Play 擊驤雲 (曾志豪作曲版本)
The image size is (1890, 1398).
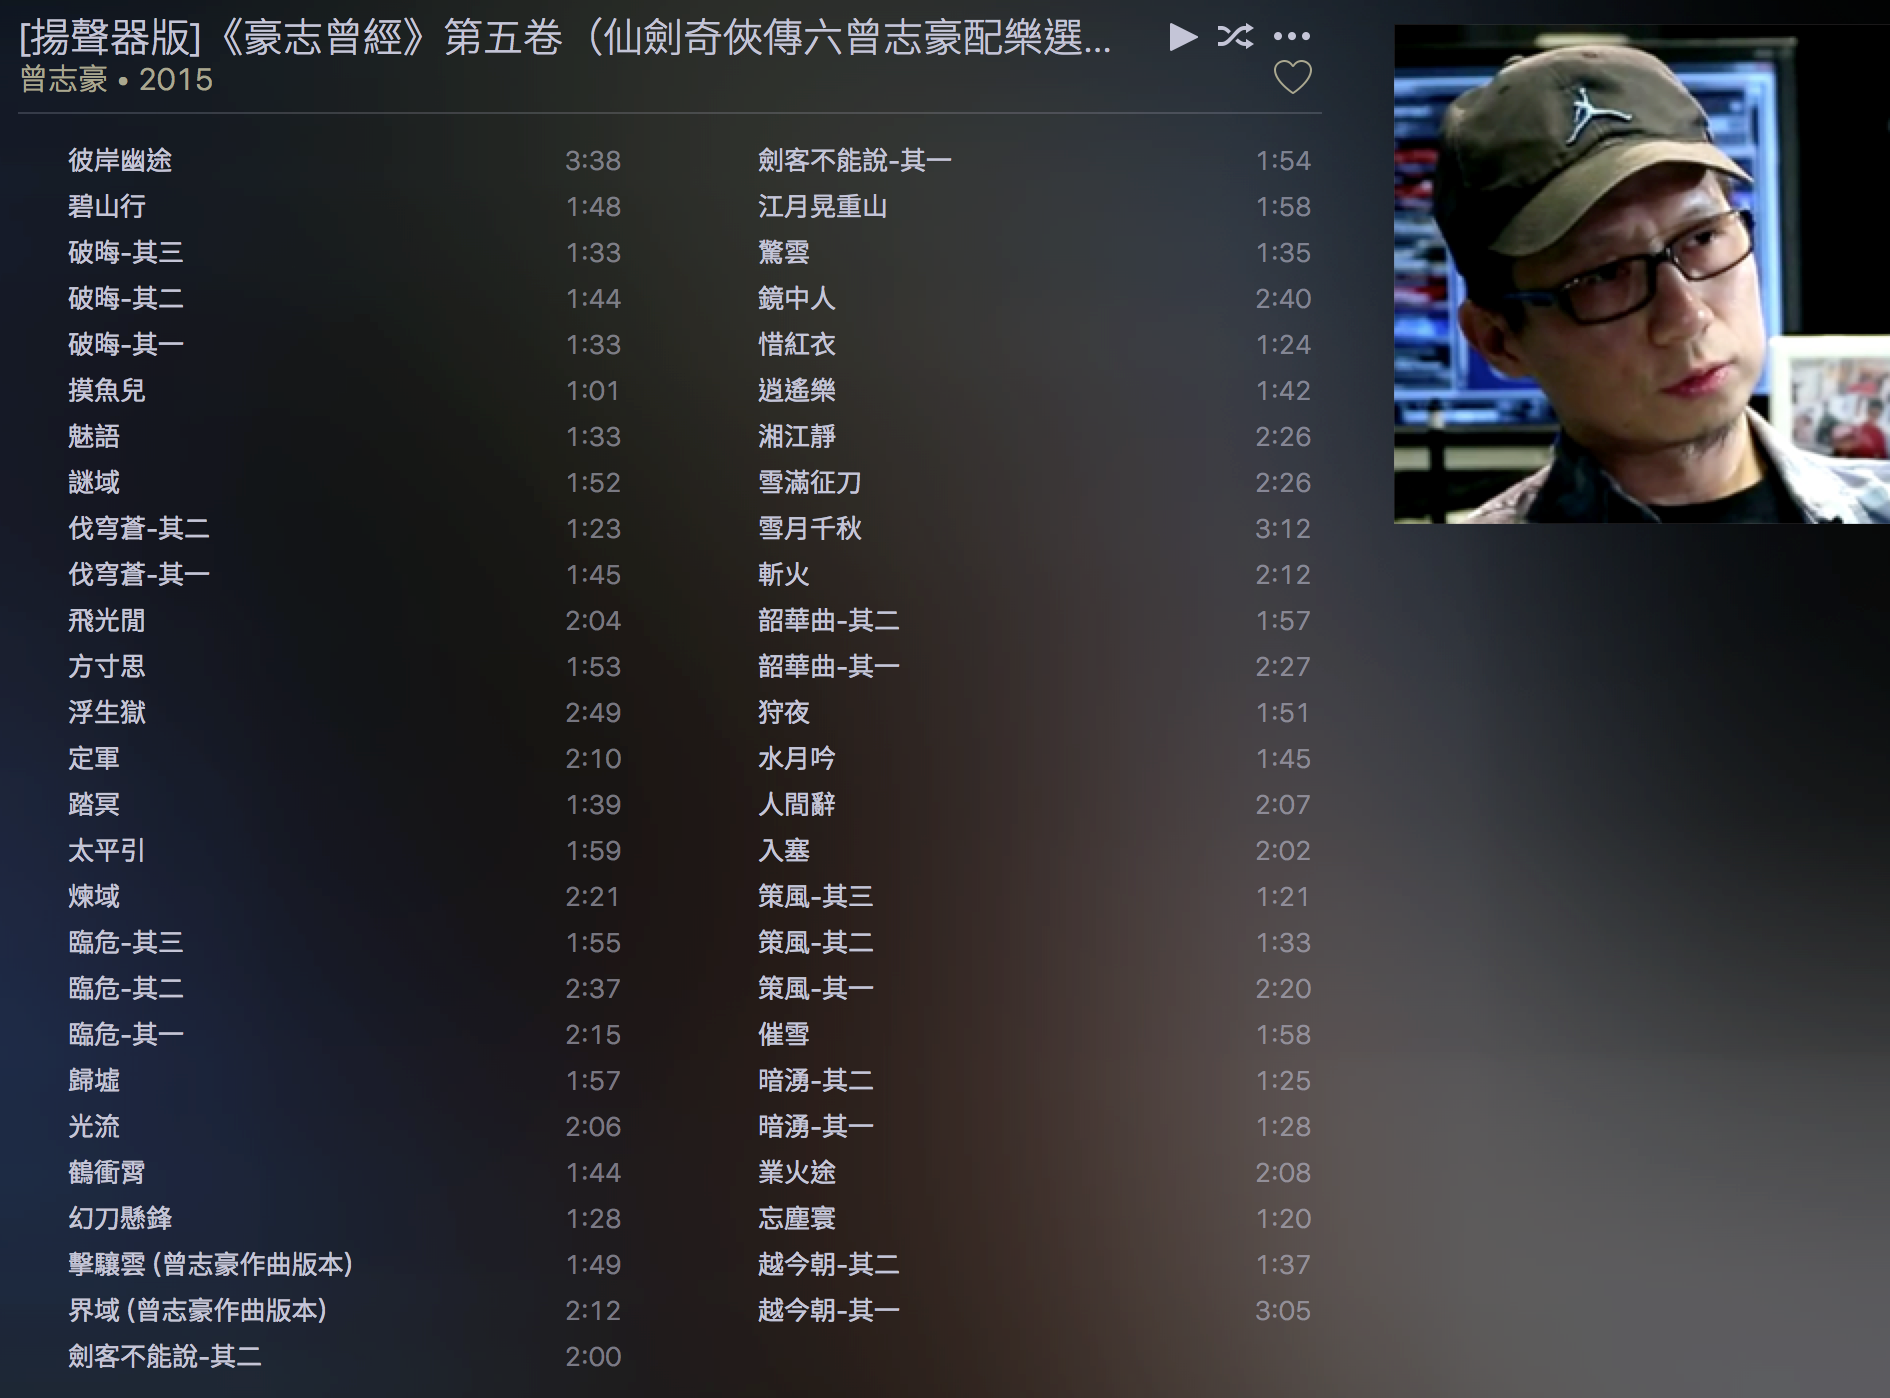210,1264
